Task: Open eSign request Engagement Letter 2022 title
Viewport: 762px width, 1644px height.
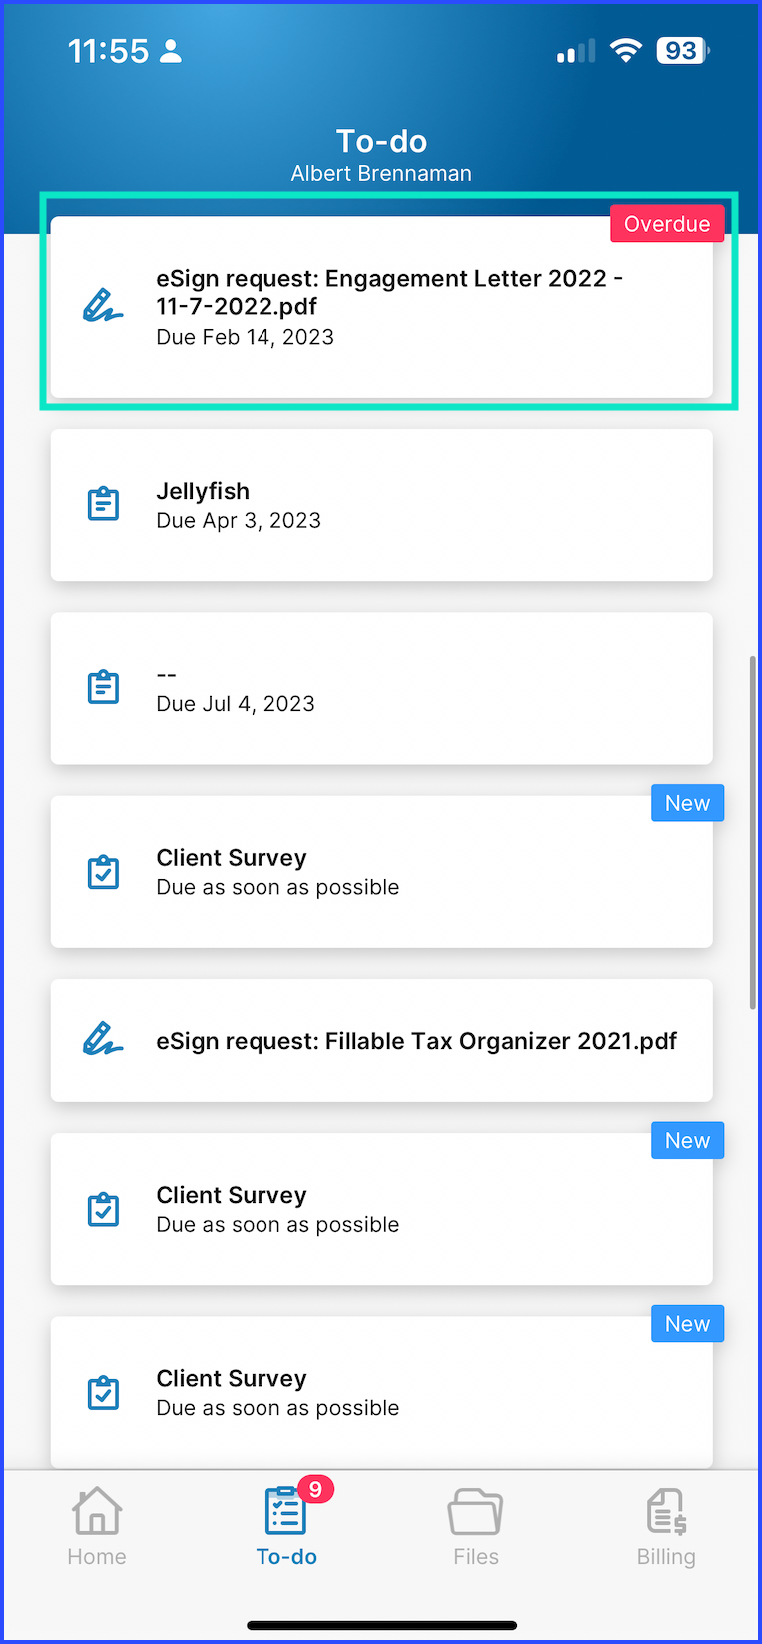Action: 389,292
